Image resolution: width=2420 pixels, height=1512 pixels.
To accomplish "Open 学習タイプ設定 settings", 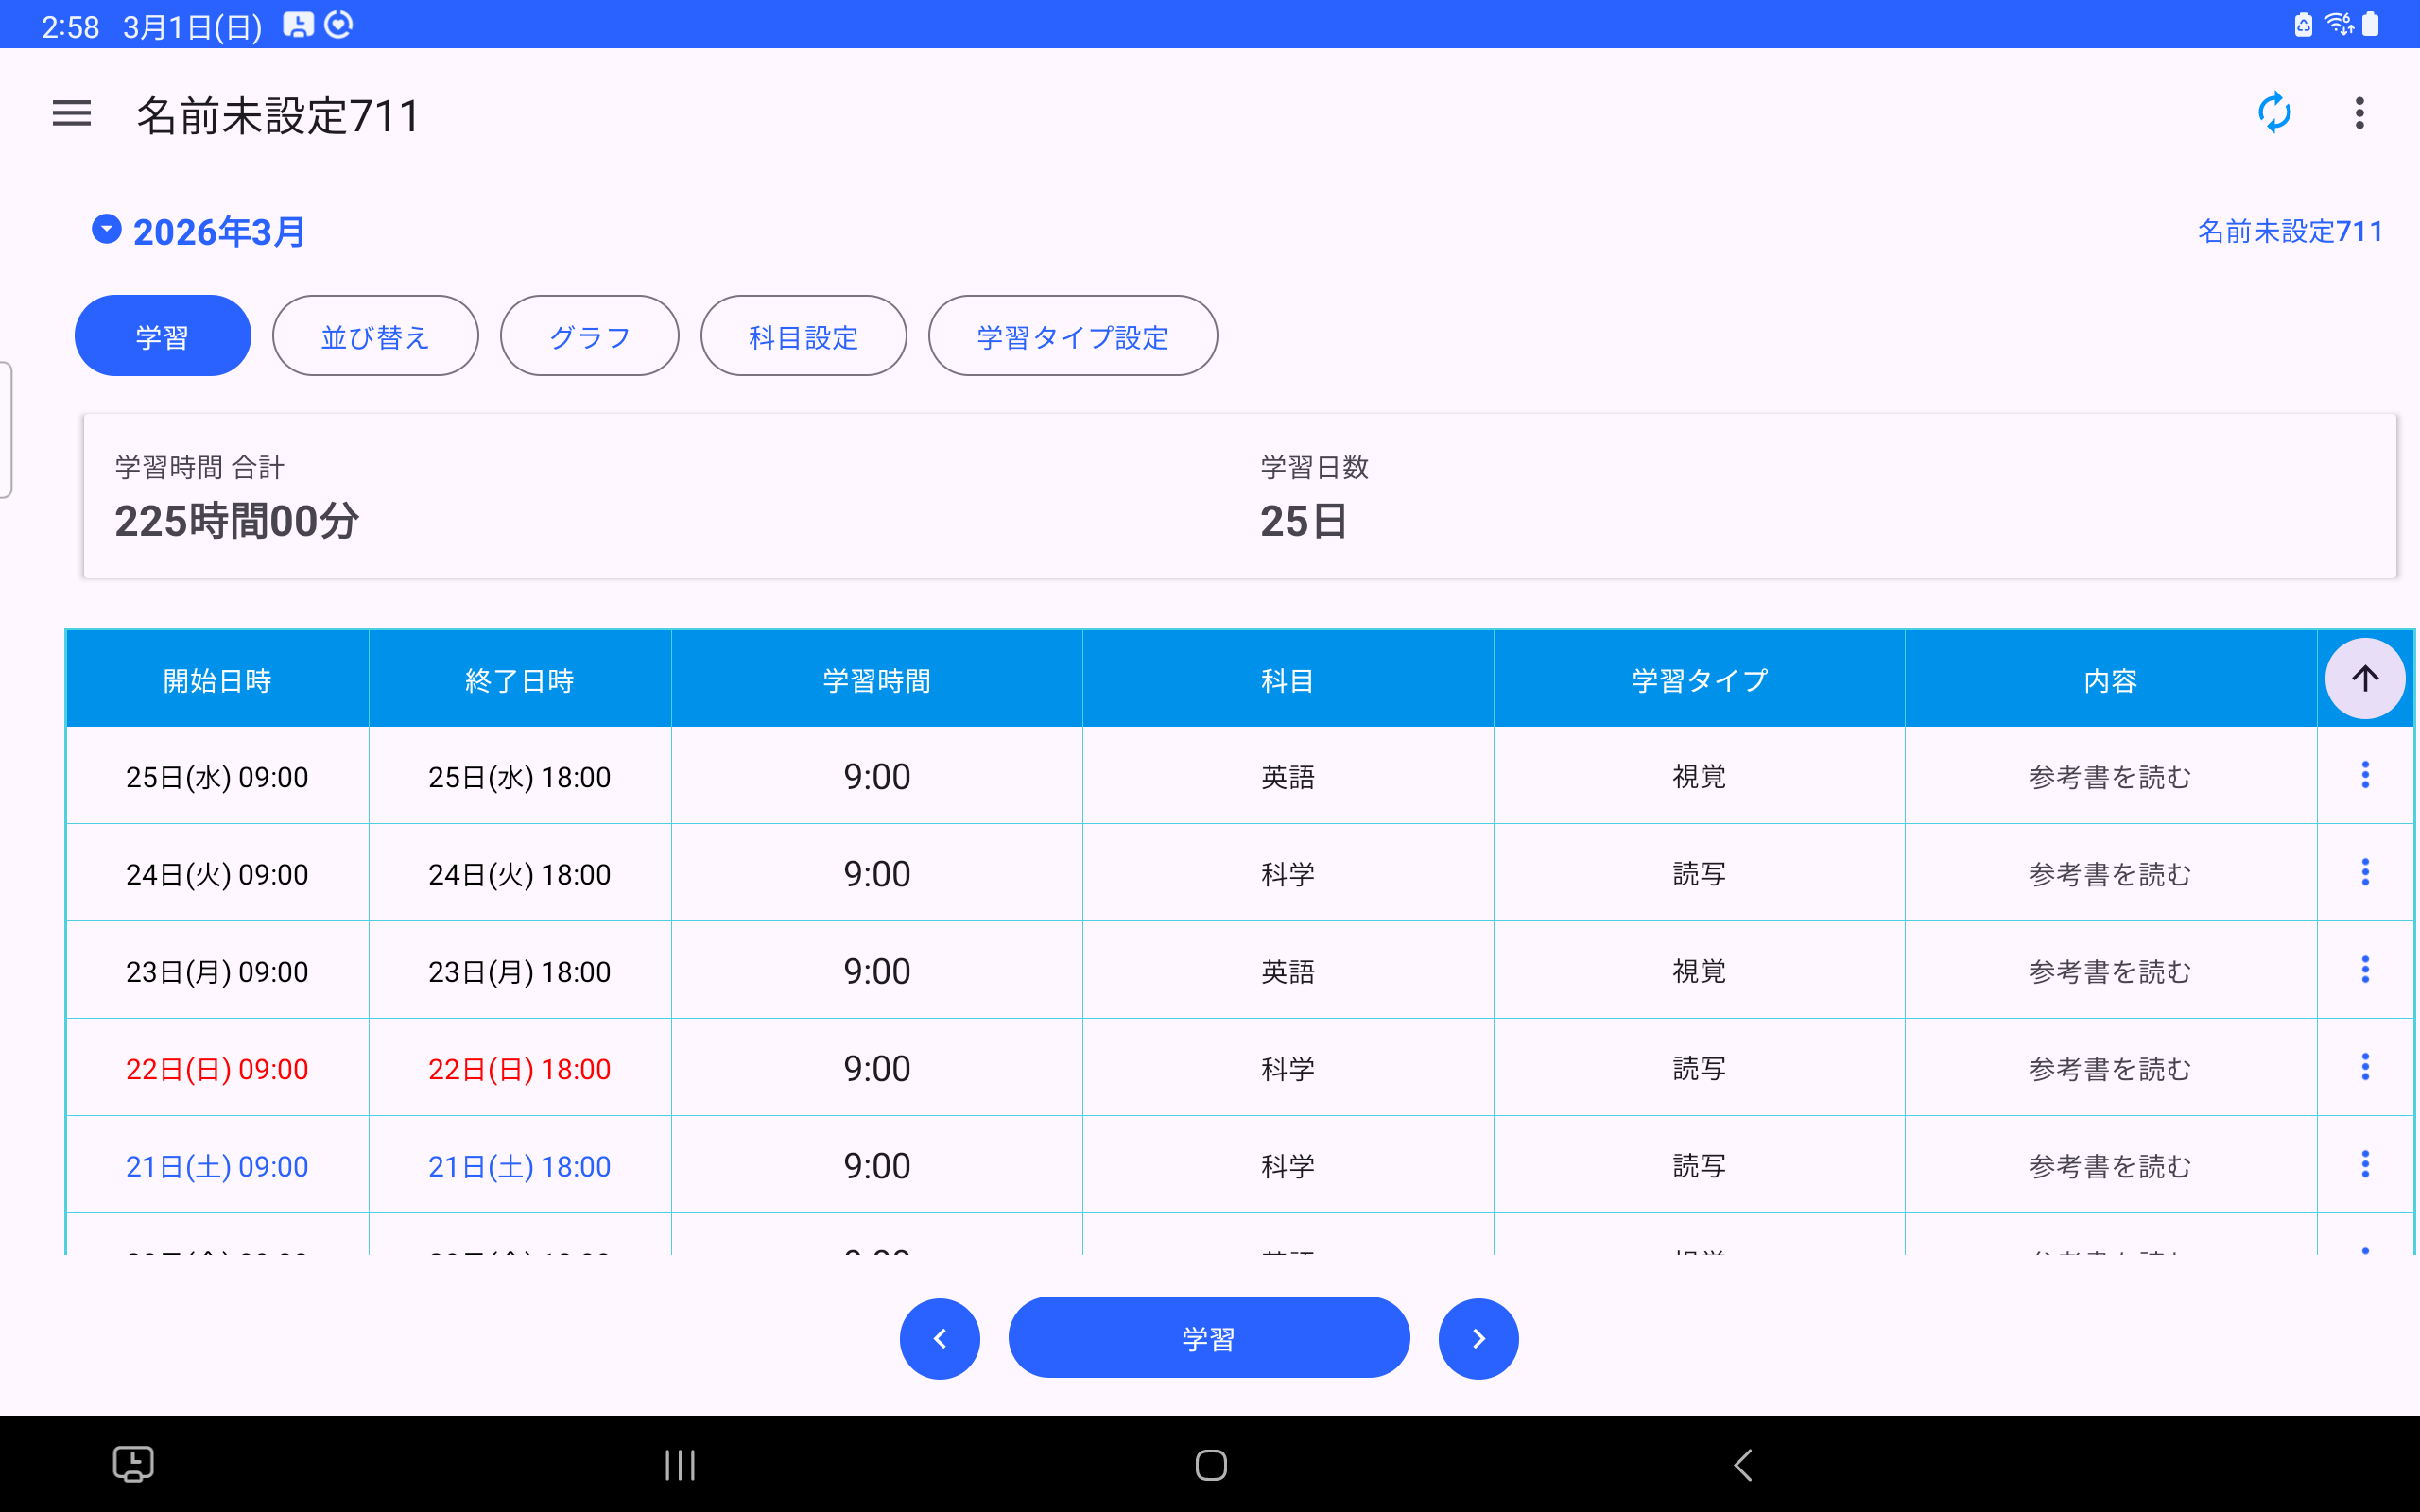I will click(x=1072, y=336).
